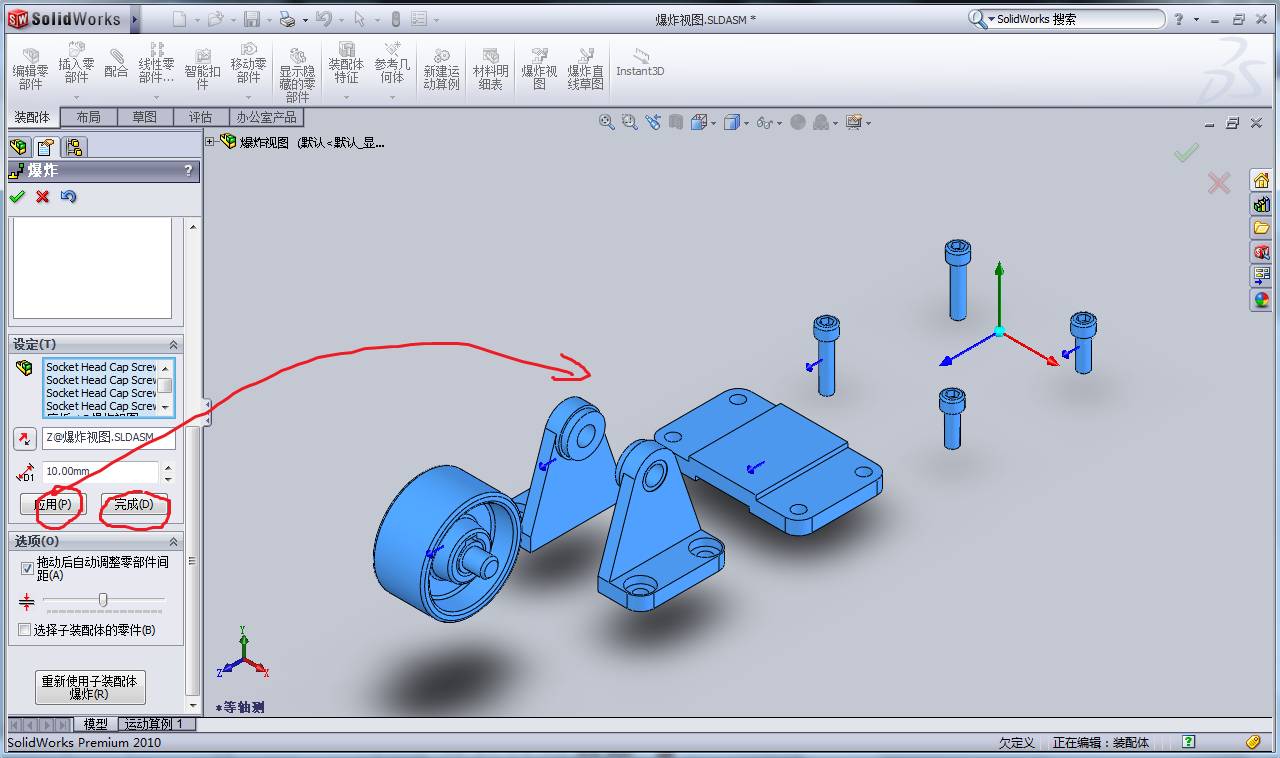Click the 爆炸视图 exploded view tool
Viewport: 1280px width, 758px height.
539,69
